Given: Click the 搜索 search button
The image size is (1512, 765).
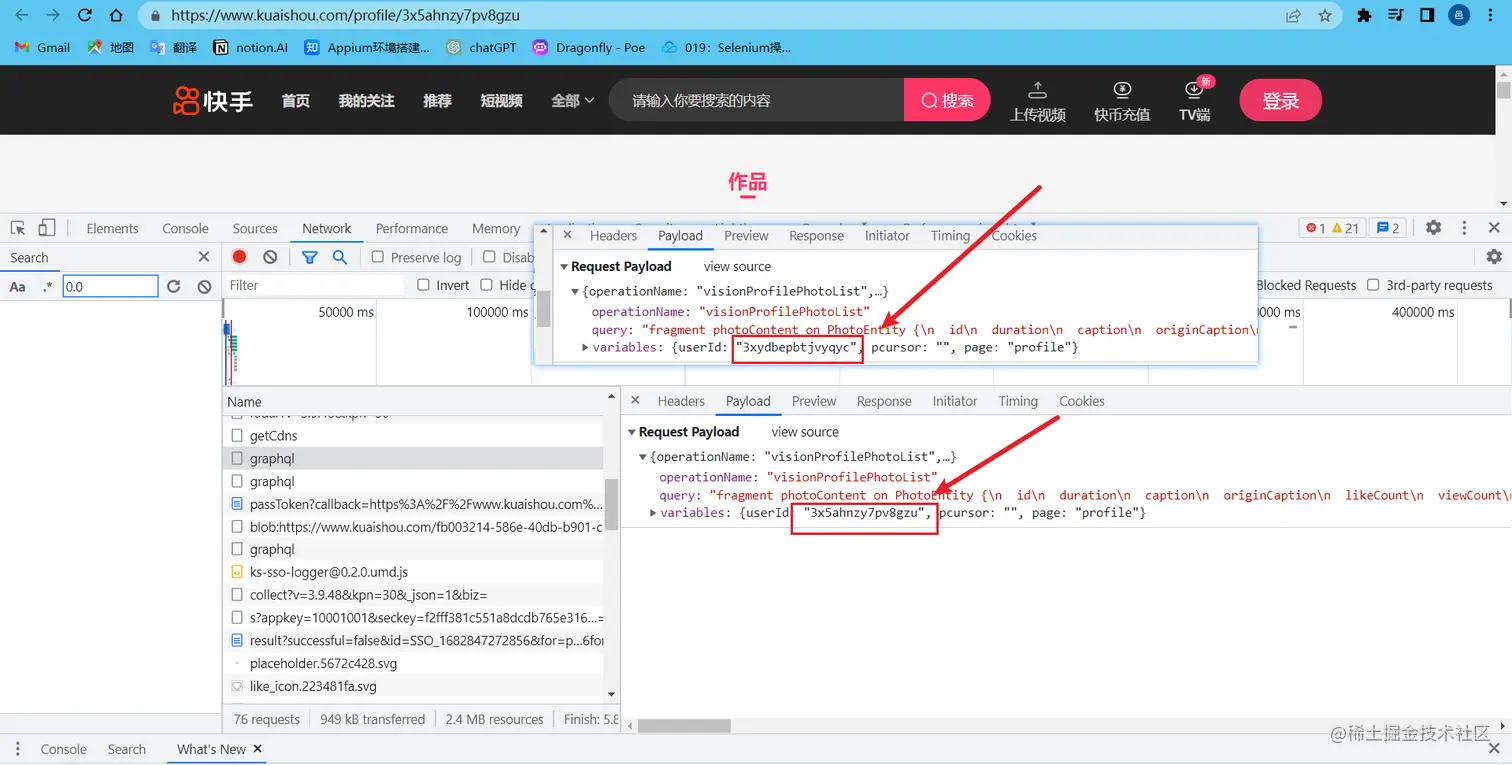Looking at the screenshot, I should point(947,100).
